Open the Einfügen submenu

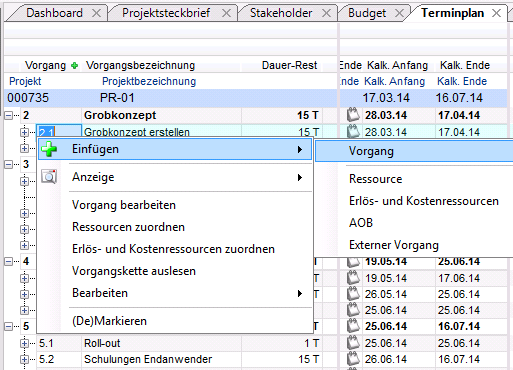tap(175, 149)
